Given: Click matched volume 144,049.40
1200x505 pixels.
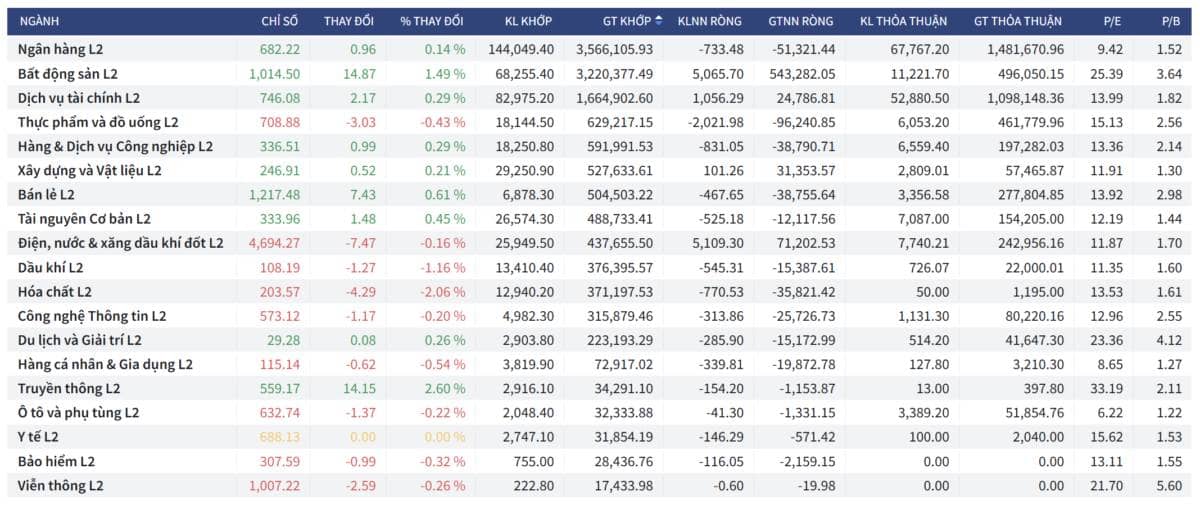Looking at the screenshot, I should (520, 49).
